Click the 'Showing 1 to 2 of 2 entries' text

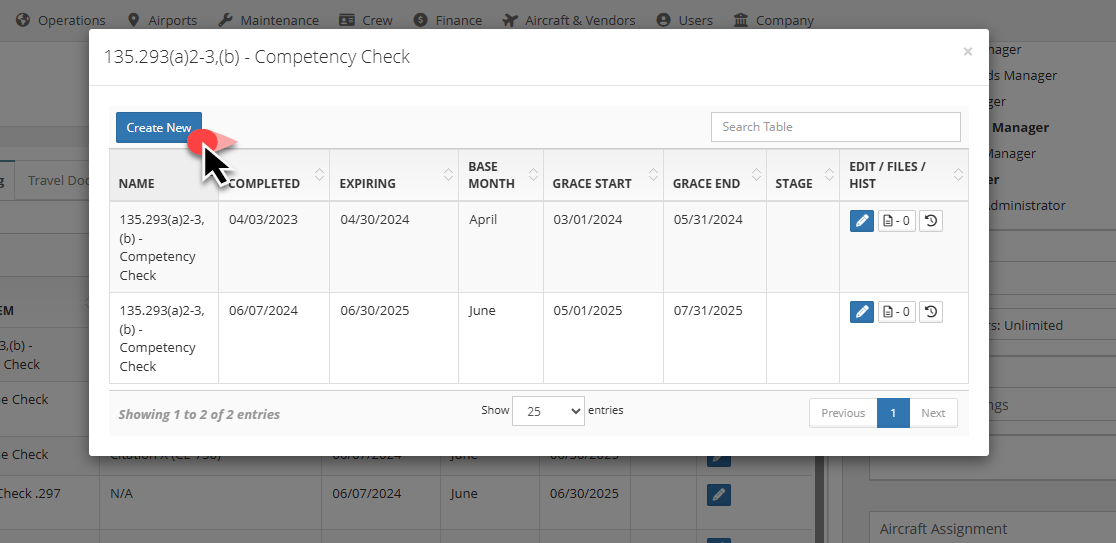[199, 414]
